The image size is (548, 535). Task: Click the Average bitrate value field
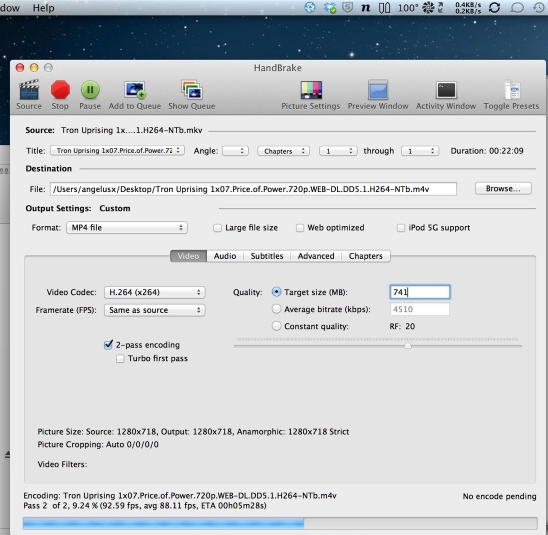click(420, 309)
